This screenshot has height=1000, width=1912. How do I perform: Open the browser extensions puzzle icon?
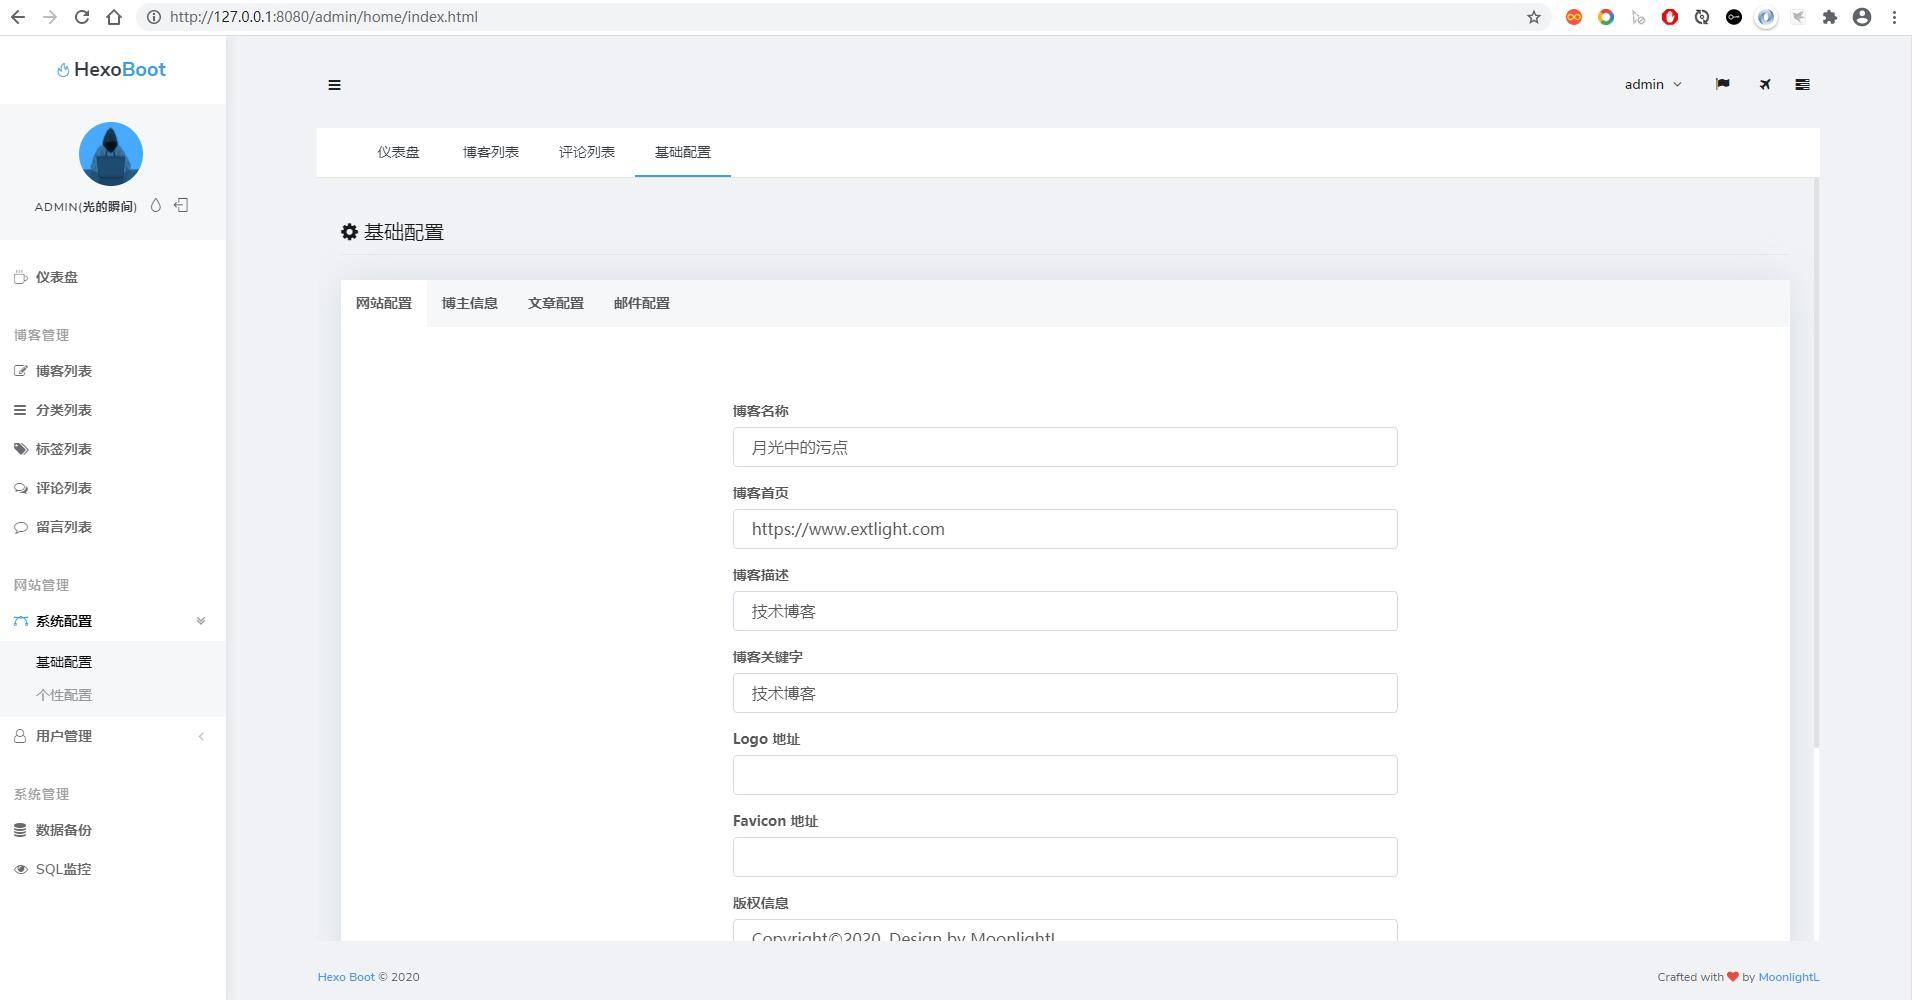(x=1829, y=17)
